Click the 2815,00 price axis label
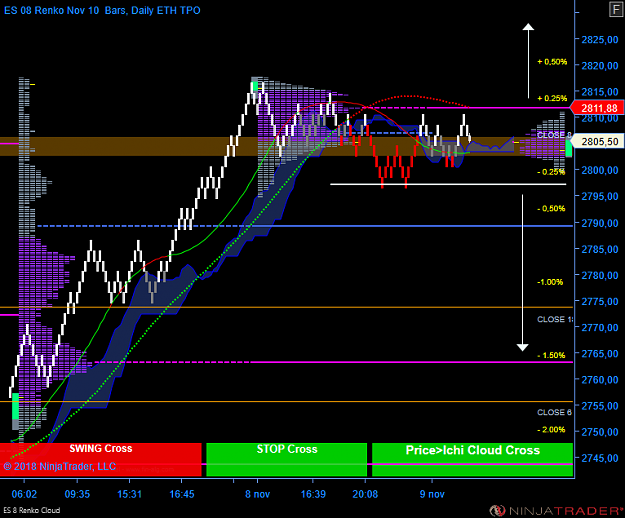The image size is (625, 518). (x=600, y=92)
